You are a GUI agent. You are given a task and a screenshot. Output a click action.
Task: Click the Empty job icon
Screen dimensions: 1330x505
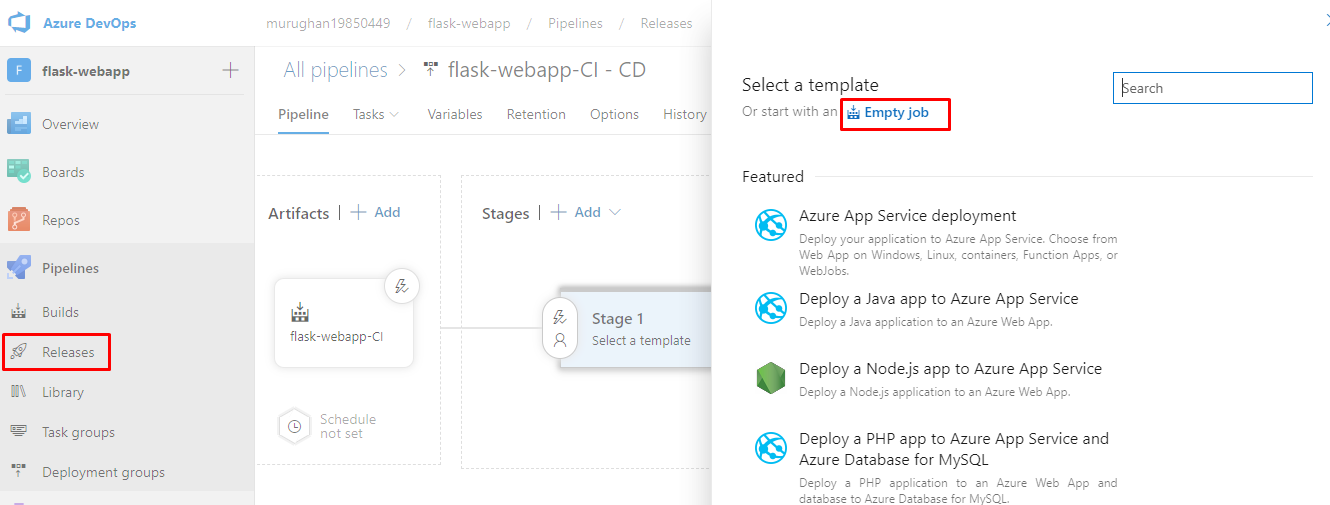853,113
